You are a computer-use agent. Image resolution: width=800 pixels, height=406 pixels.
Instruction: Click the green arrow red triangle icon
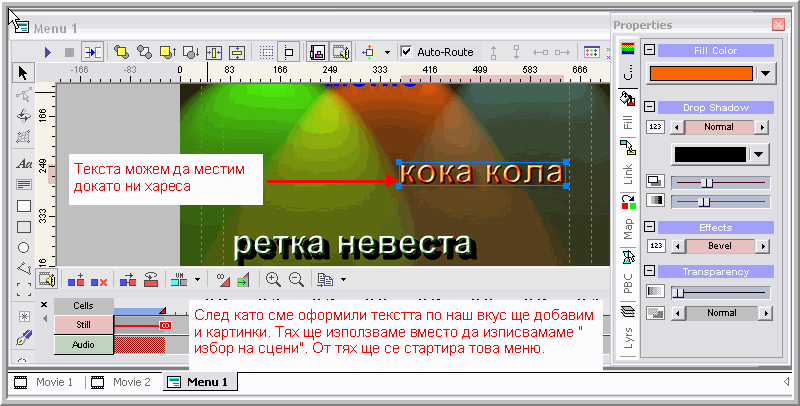tap(243, 280)
